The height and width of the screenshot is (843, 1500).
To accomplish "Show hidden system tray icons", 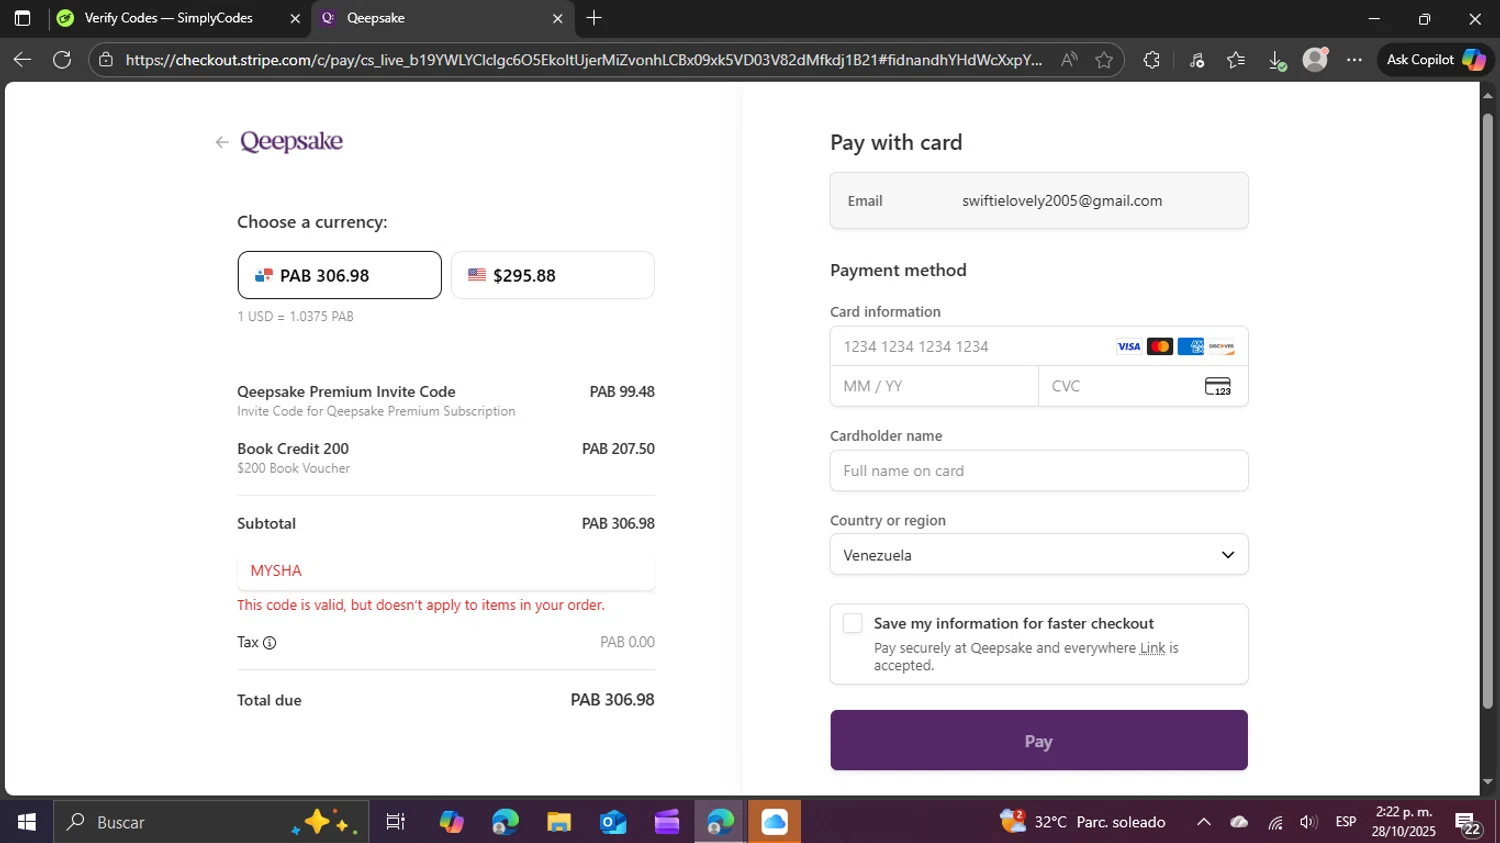I will click(x=1204, y=822).
